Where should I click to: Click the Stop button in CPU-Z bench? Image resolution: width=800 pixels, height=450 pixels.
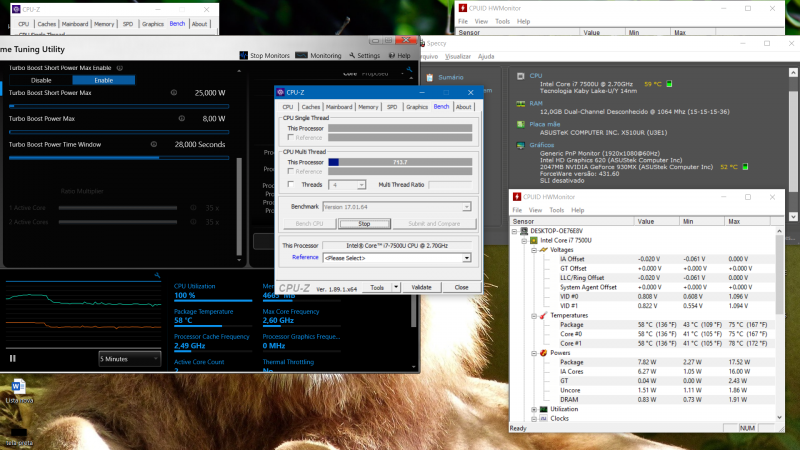(364, 223)
